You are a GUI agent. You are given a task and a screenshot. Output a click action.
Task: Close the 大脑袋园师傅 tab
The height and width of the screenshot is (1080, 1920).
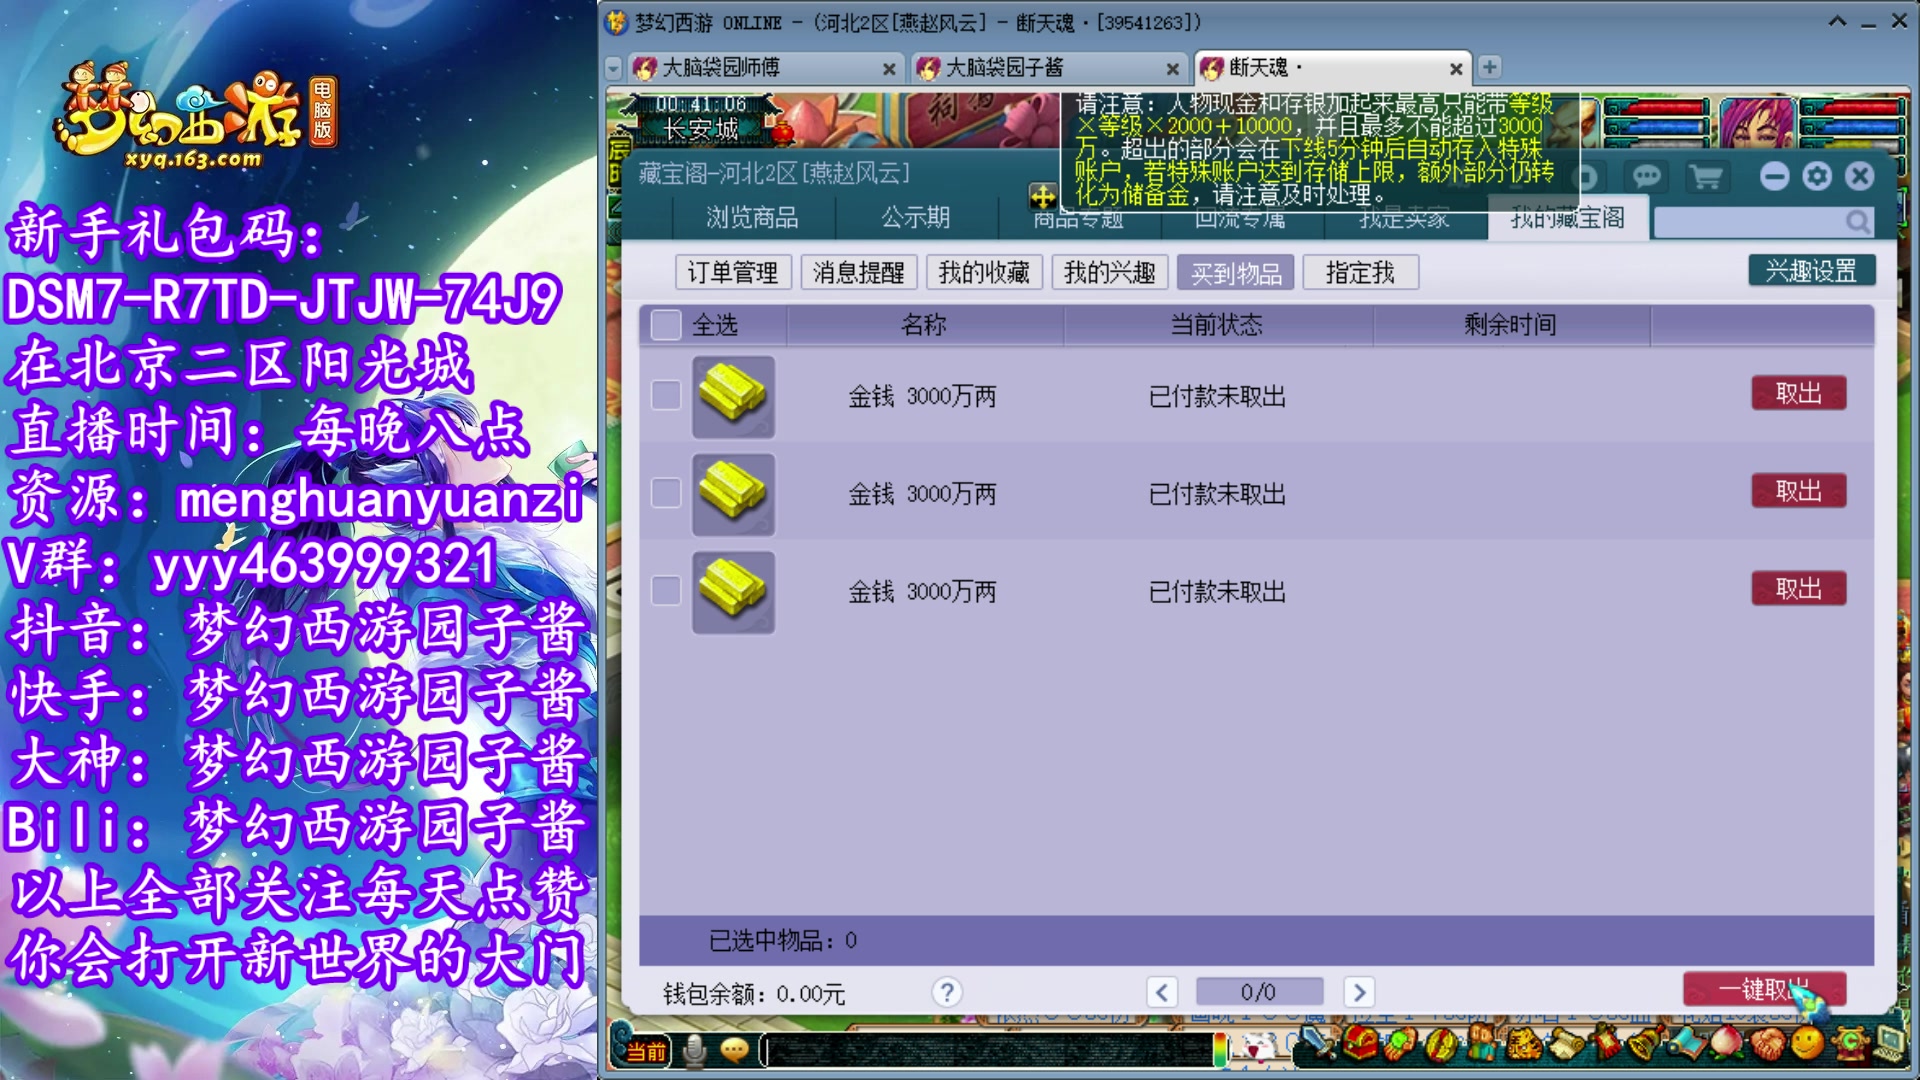click(x=888, y=69)
